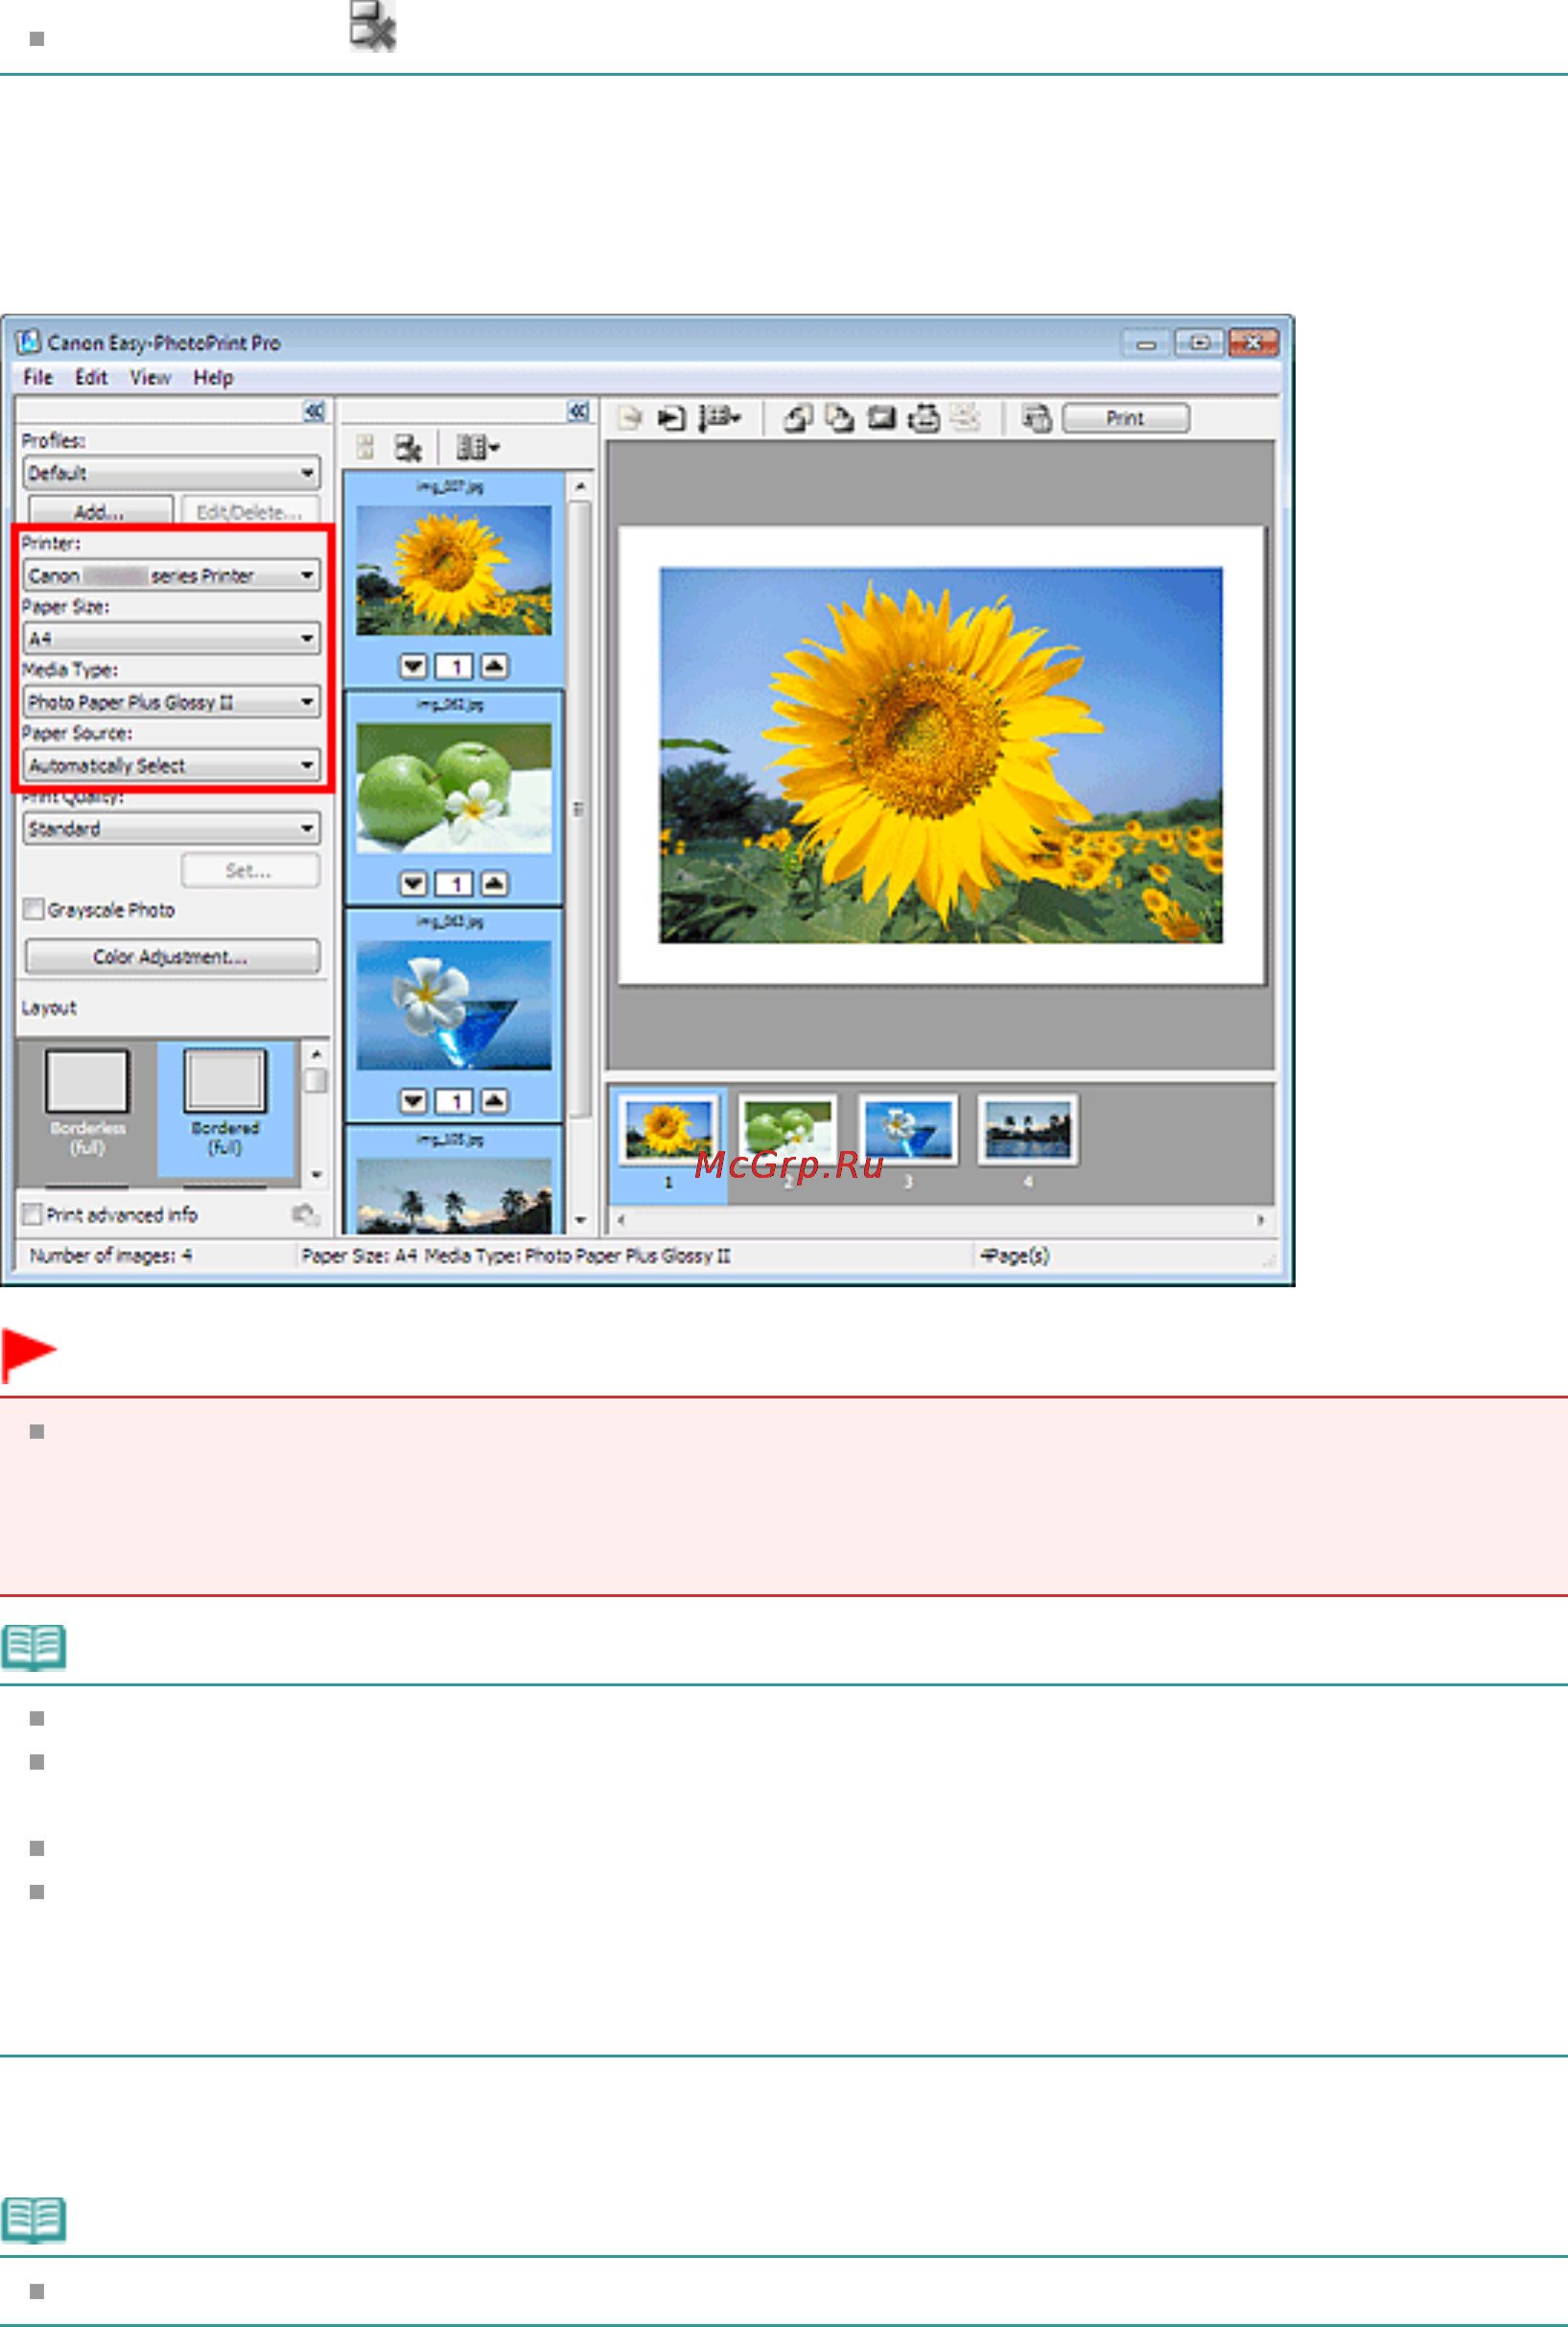Increase copies for the sunflower image
The image size is (1568, 2327).
point(494,666)
